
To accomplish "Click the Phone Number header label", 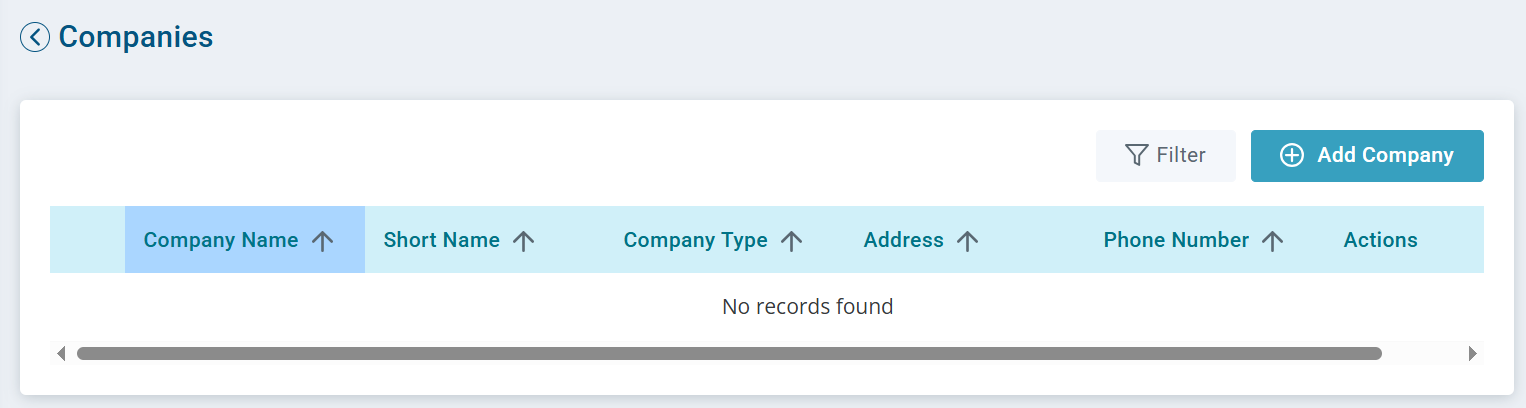I will pos(1176,240).
